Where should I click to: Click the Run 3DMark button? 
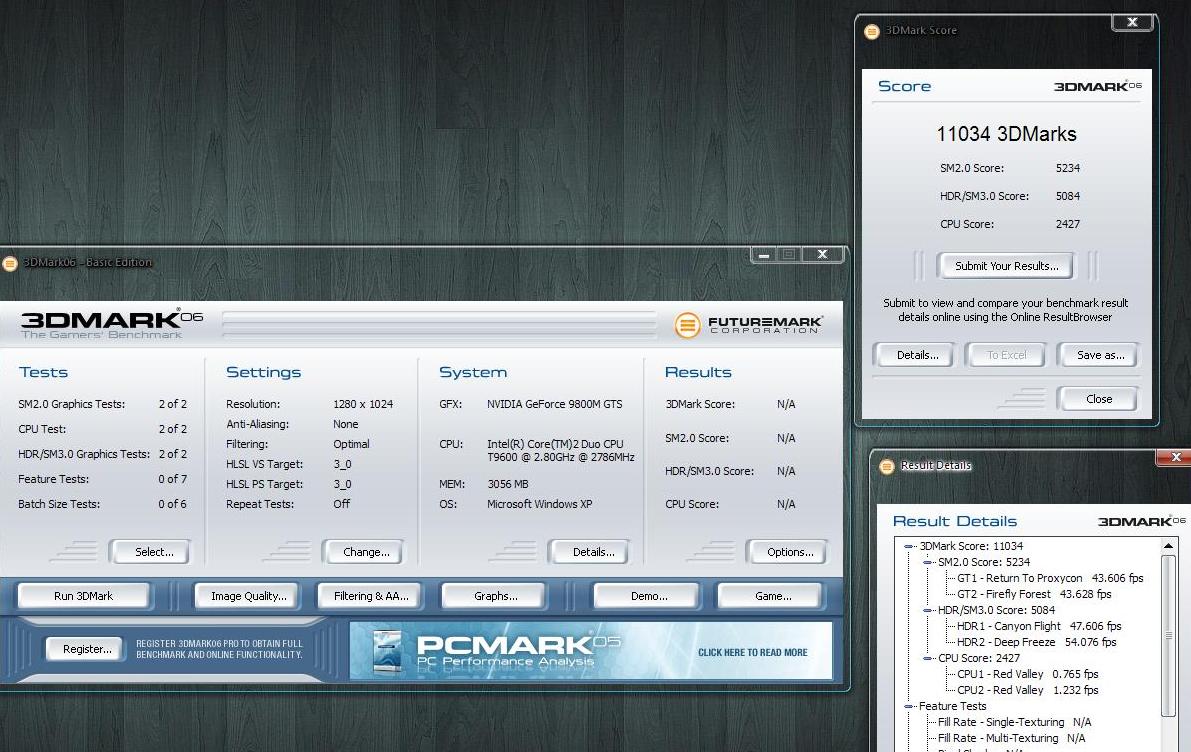click(x=84, y=596)
